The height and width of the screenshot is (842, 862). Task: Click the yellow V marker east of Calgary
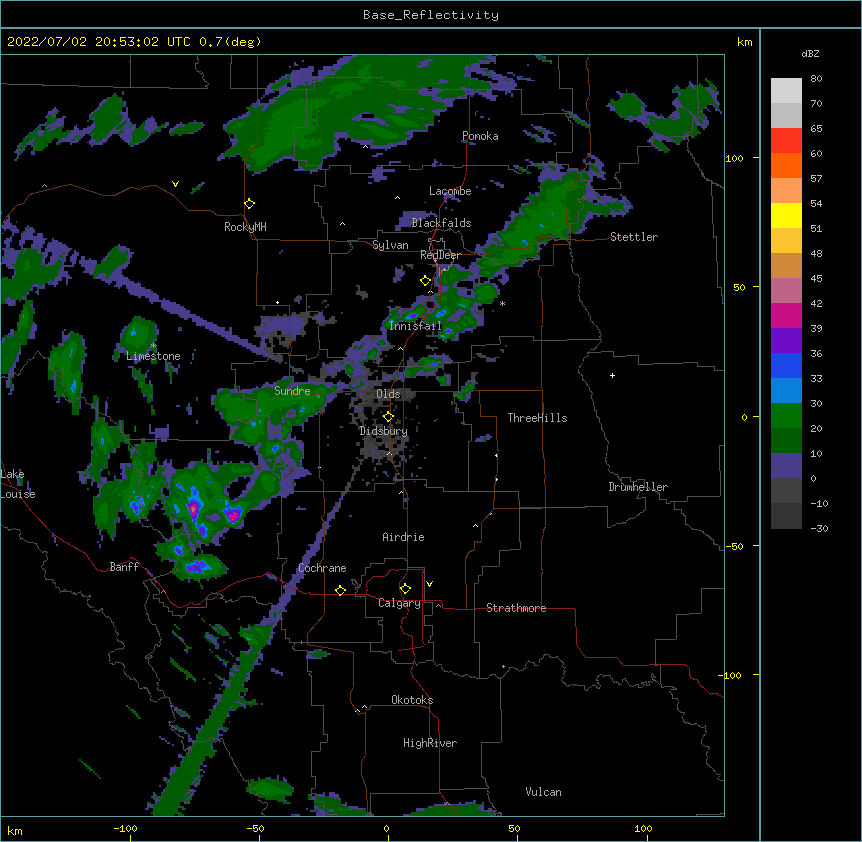click(429, 584)
